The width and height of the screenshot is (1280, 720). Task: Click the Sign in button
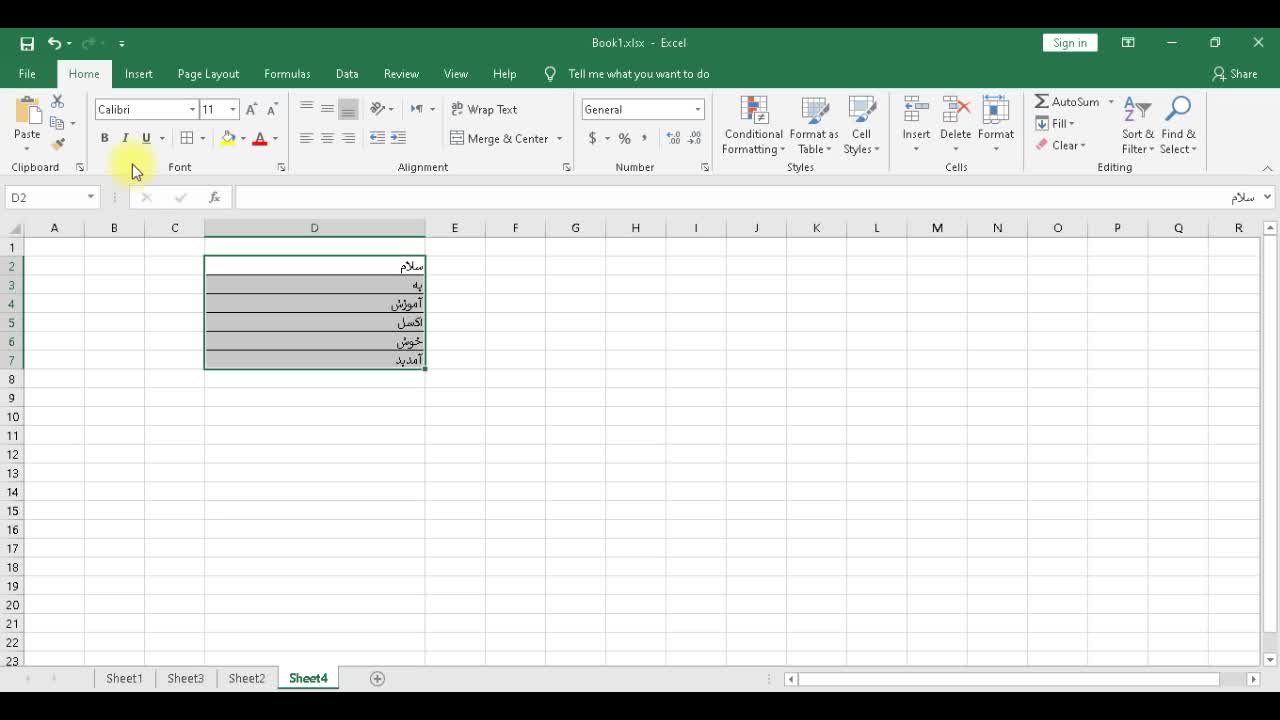1069,43
